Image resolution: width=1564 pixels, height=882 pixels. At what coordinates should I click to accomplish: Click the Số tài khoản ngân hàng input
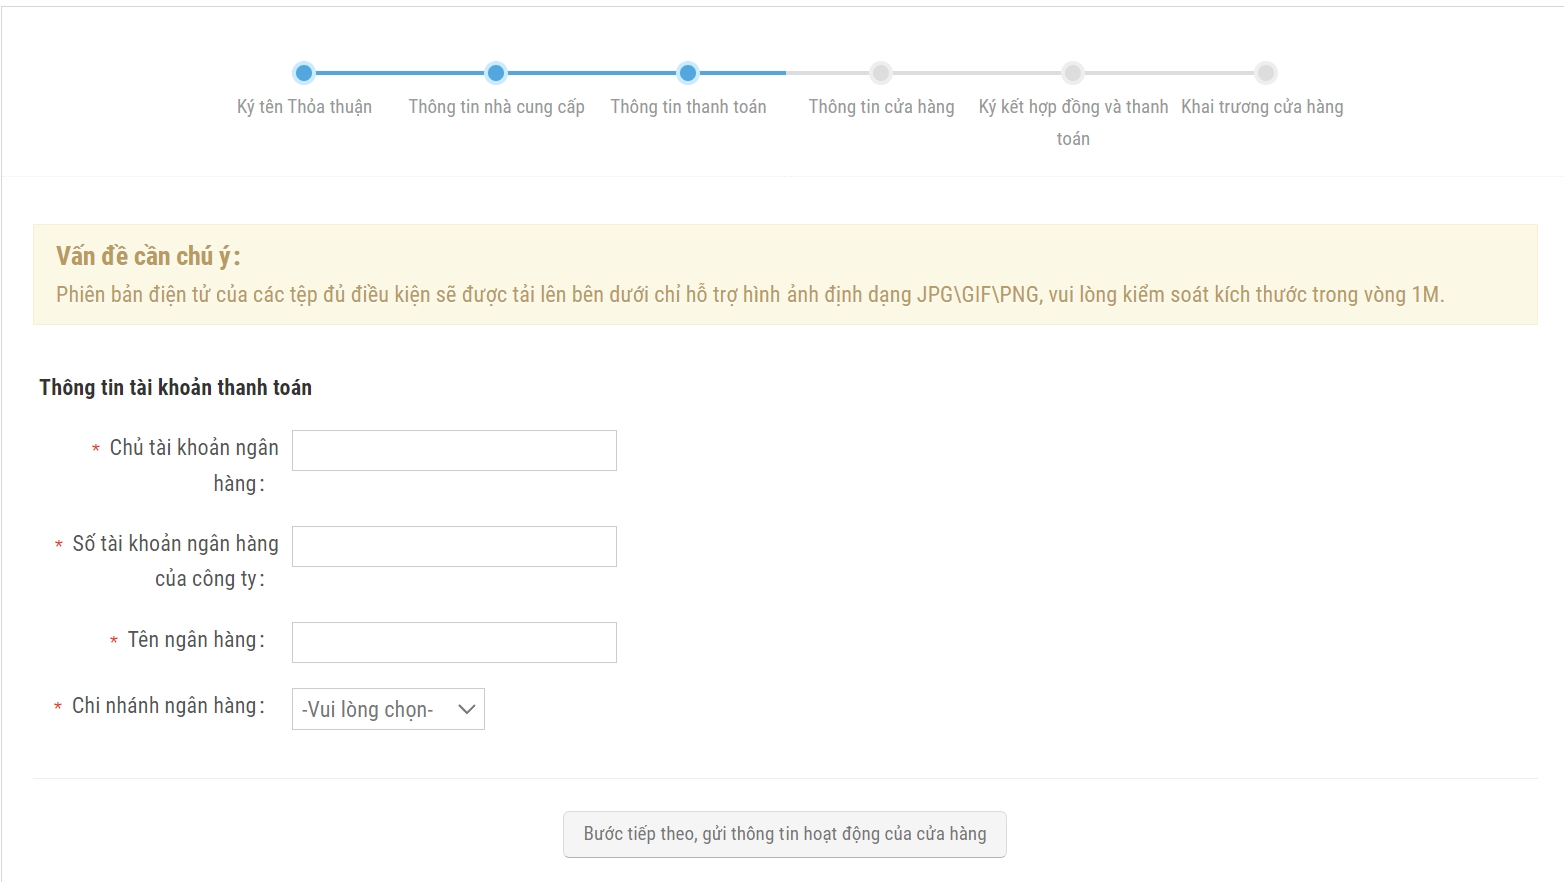454,547
